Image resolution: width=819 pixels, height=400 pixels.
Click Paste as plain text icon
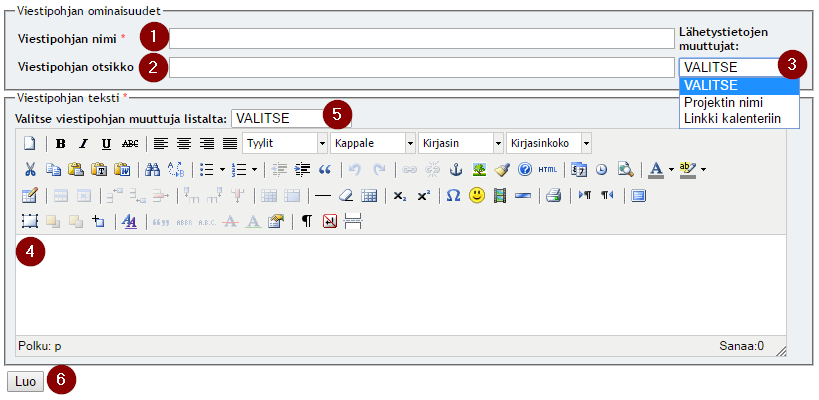[99, 169]
